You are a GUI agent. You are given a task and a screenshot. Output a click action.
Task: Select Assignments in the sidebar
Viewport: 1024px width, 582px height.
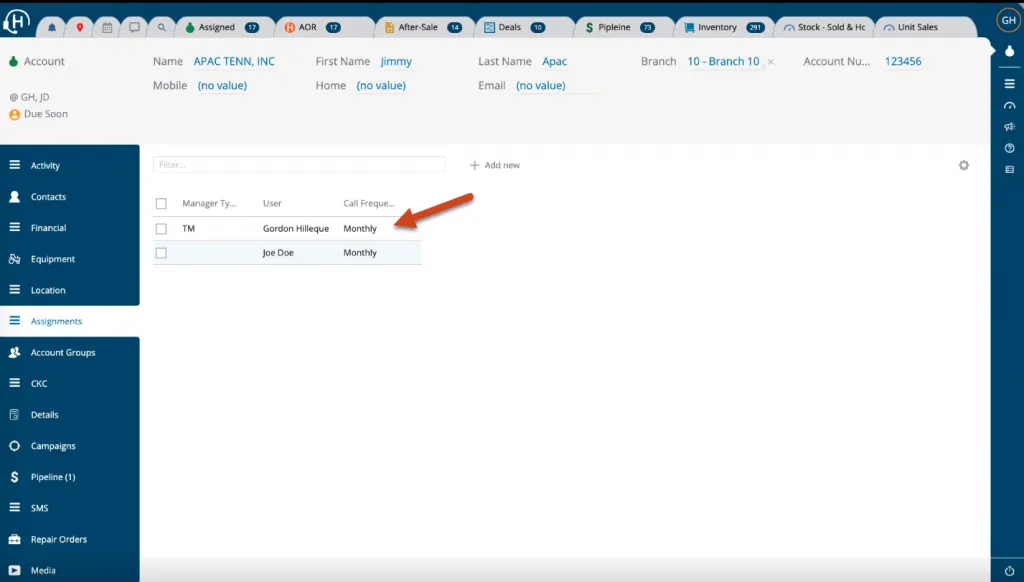[69, 321]
